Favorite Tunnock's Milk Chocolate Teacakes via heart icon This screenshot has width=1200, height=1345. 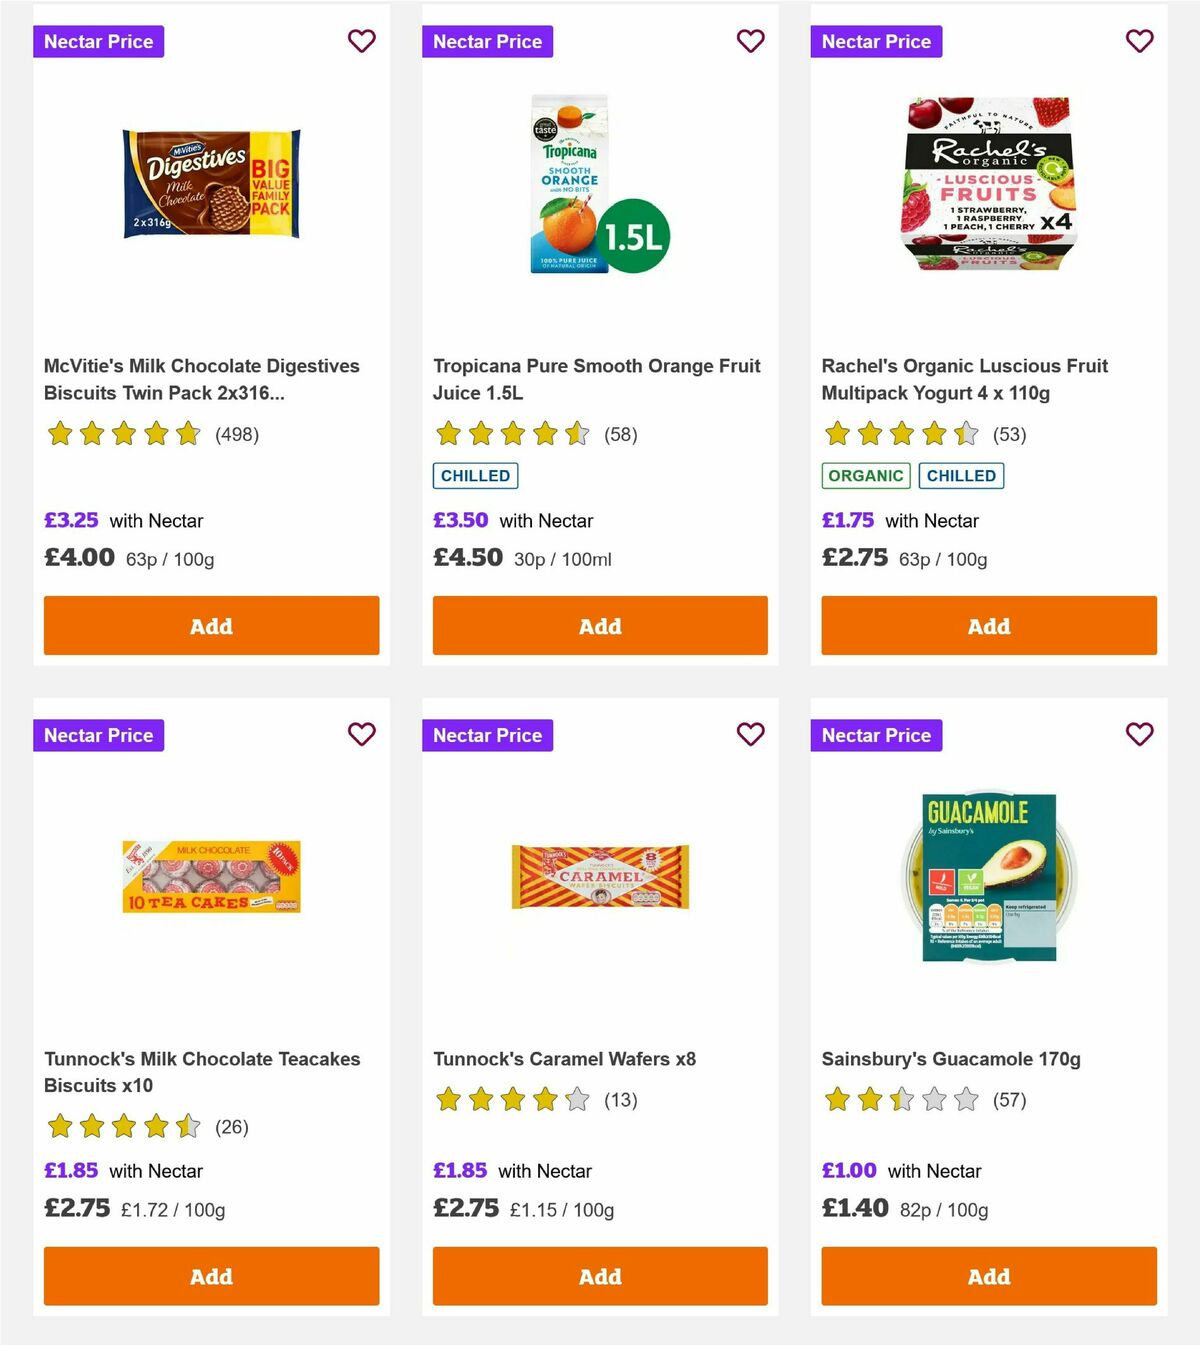(x=361, y=734)
